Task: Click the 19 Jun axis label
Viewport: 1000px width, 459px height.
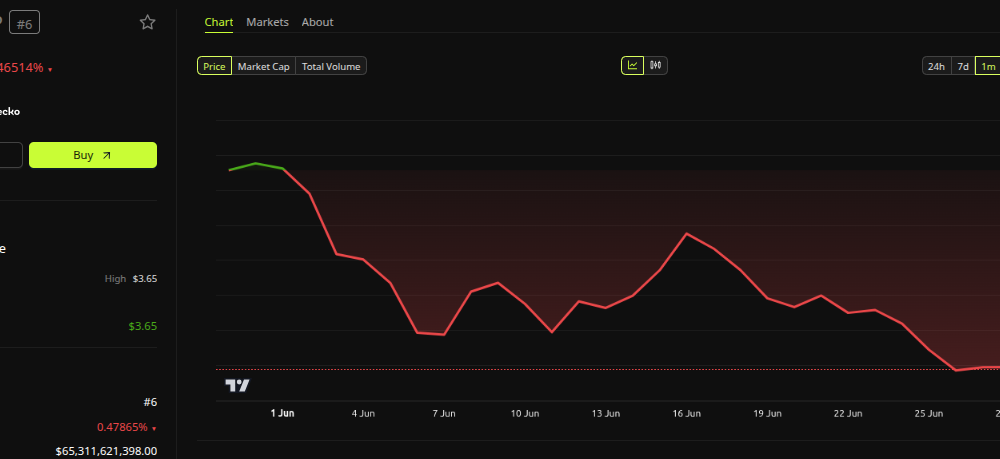Action: tap(767, 413)
